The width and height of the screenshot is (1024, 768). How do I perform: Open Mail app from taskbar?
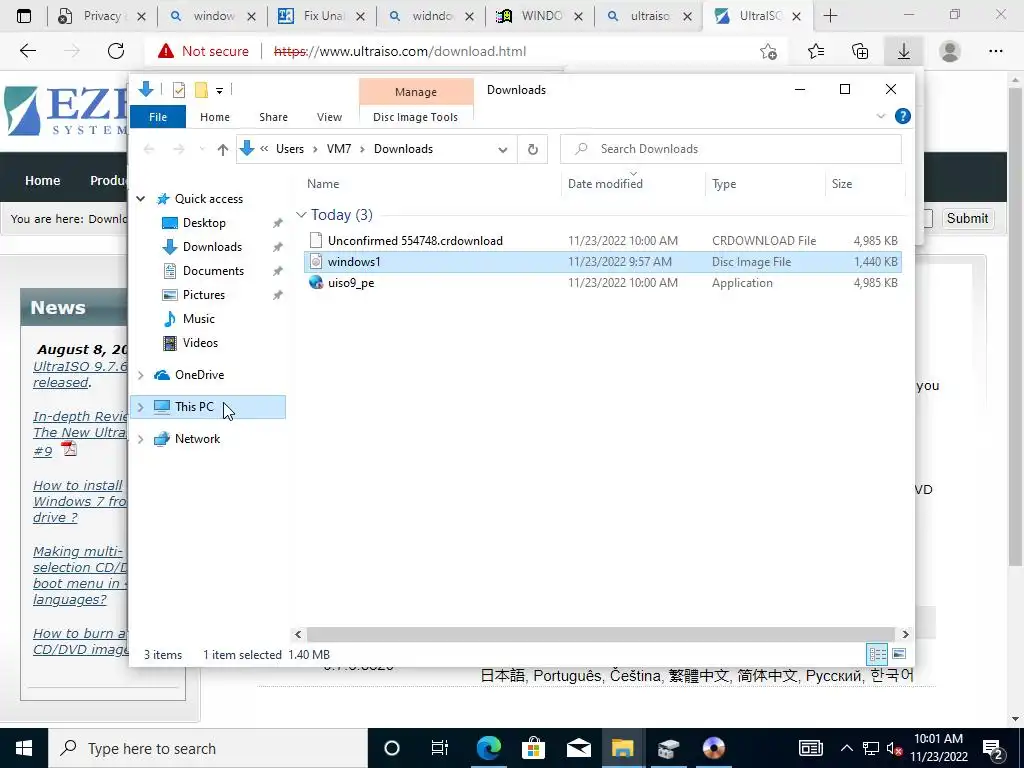click(x=579, y=748)
